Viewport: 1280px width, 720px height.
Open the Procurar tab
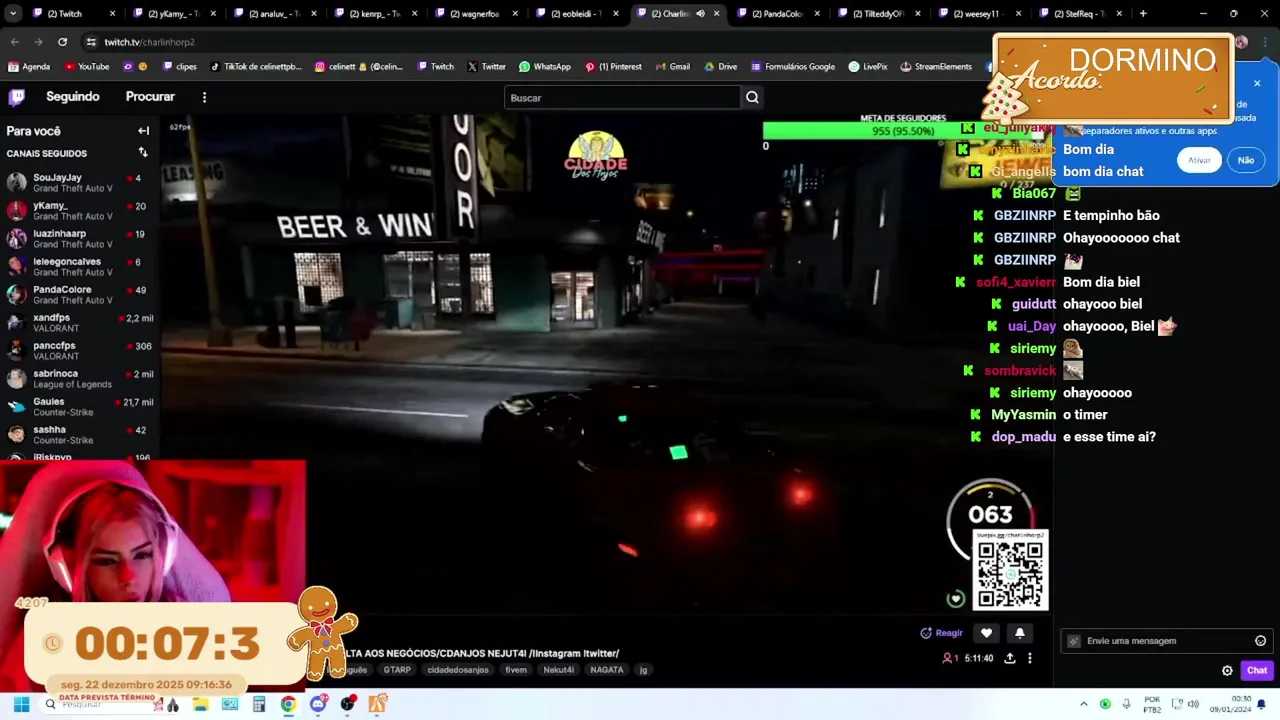point(150,97)
